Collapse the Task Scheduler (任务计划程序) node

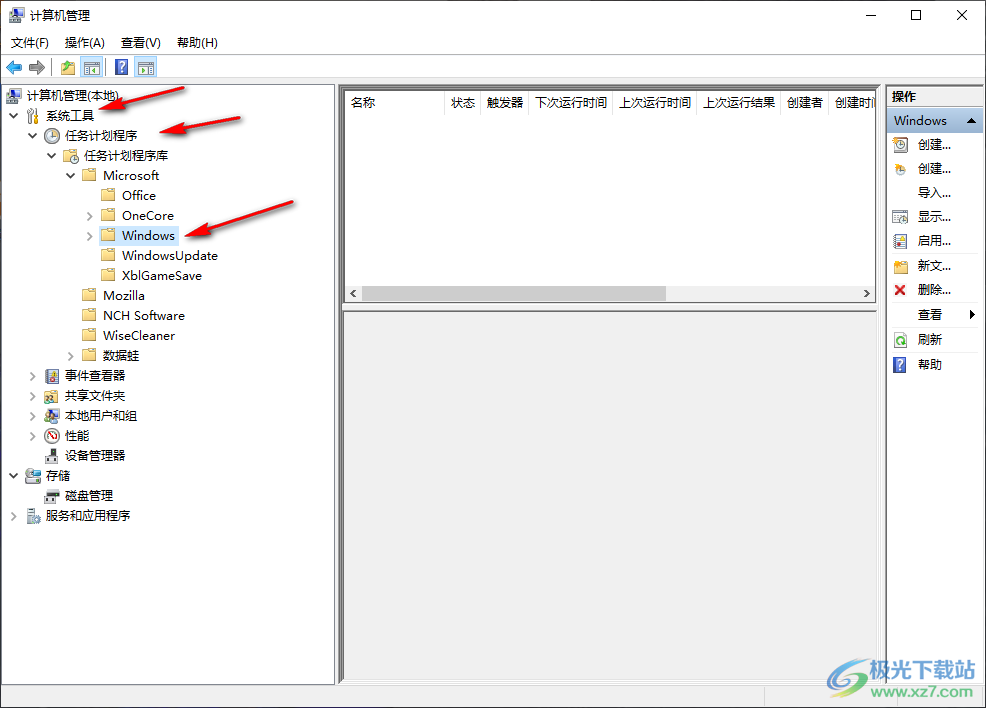click(x=33, y=136)
